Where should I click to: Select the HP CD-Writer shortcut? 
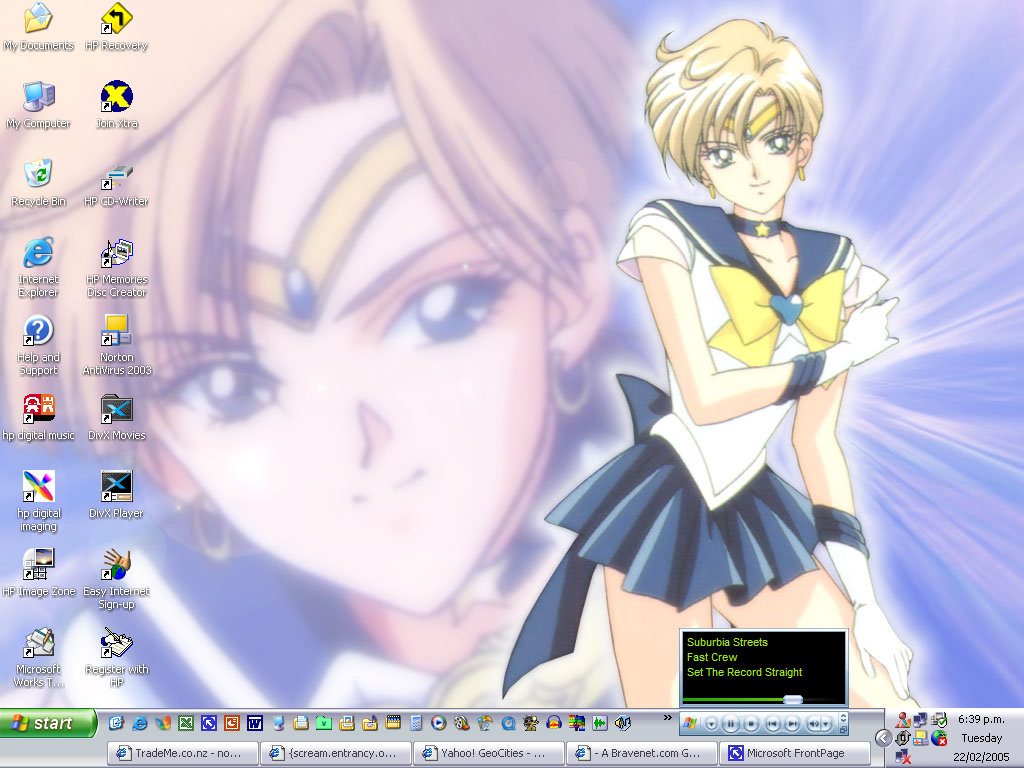[x=116, y=183]
